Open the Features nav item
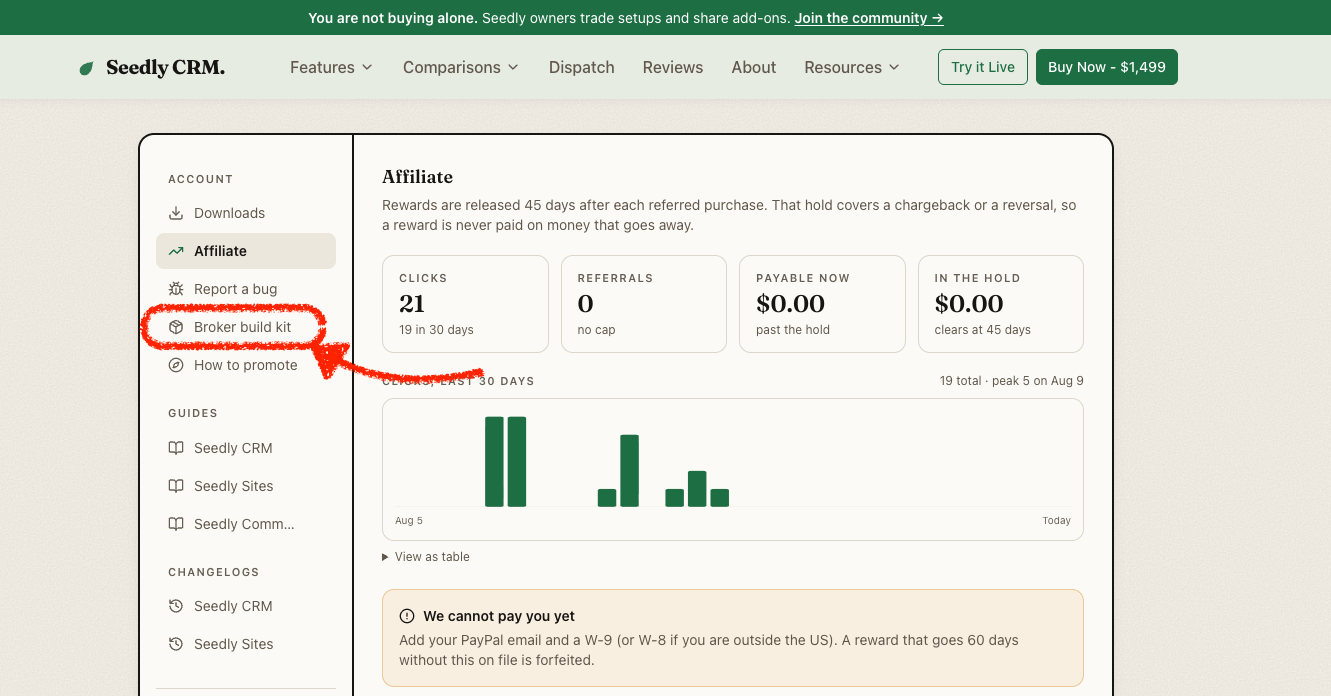The width and height of the screenshot is (1331, 696). 332,67
